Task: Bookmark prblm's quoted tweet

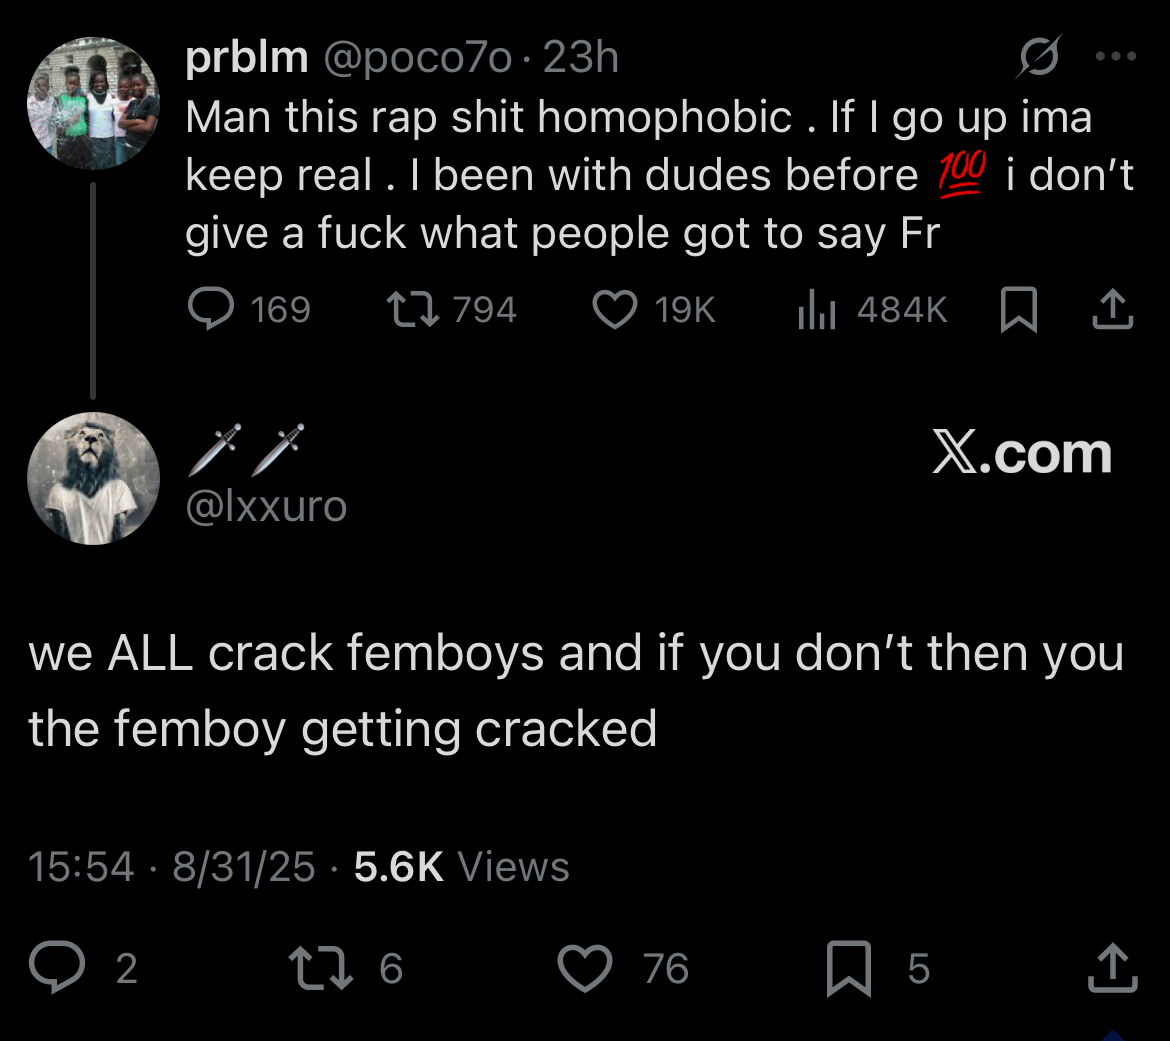Action: coord(1019,310)
